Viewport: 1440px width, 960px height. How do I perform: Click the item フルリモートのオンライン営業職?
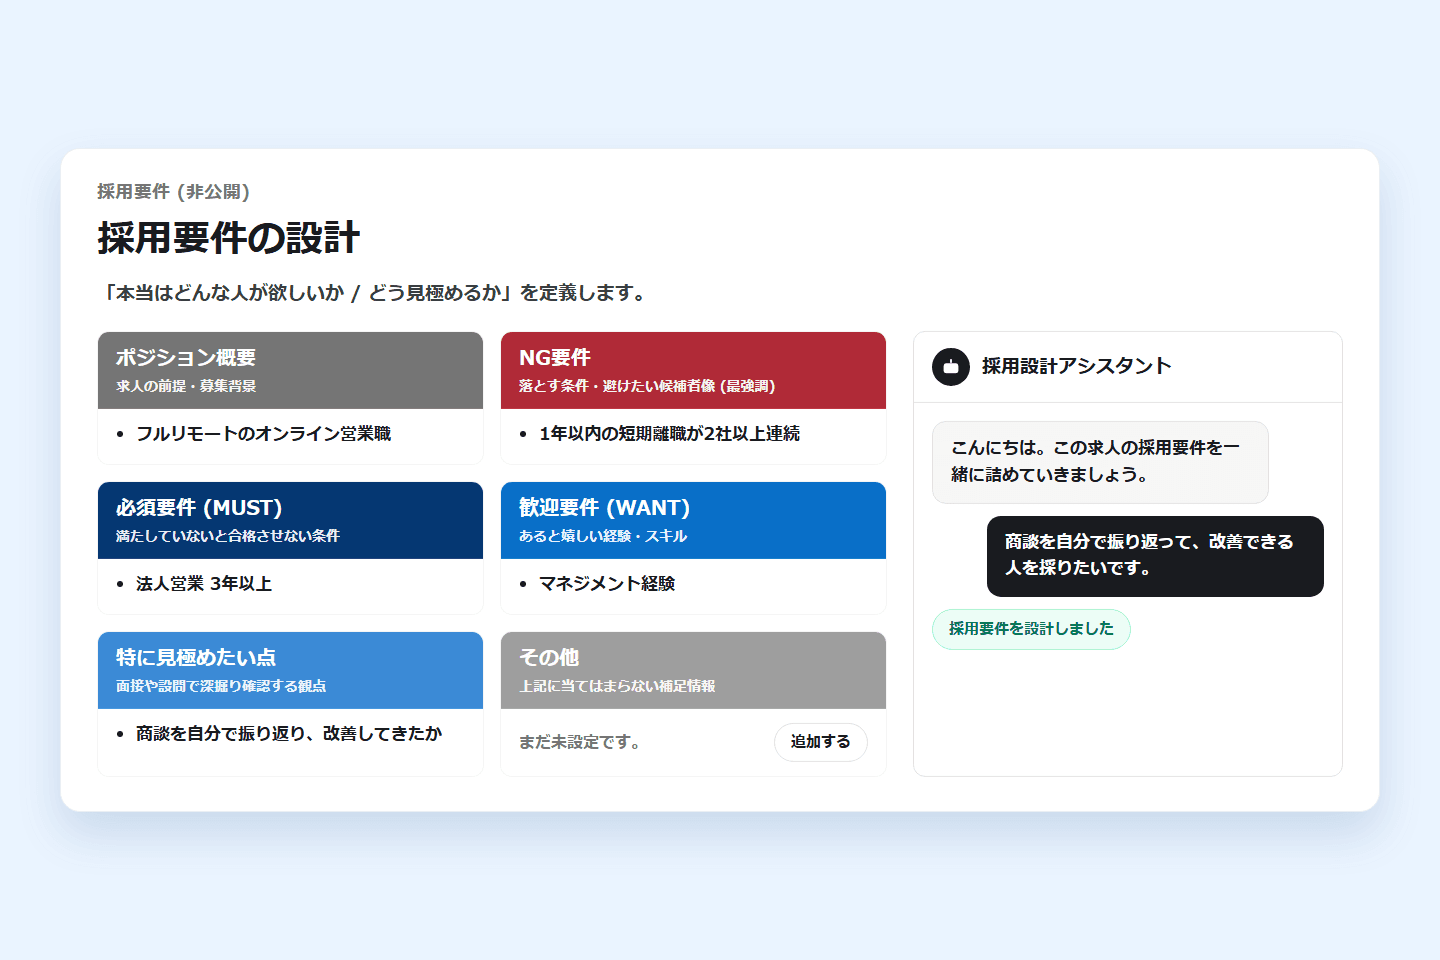(x=264, y=434)
